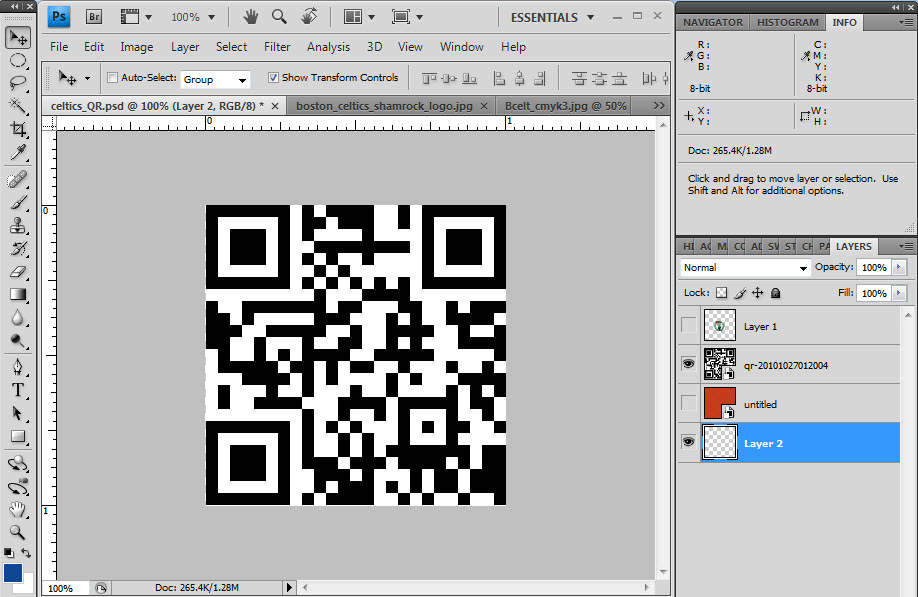Select the 3D Rotate tool
The image size is (918, 597).
click(x=18, y=464)
